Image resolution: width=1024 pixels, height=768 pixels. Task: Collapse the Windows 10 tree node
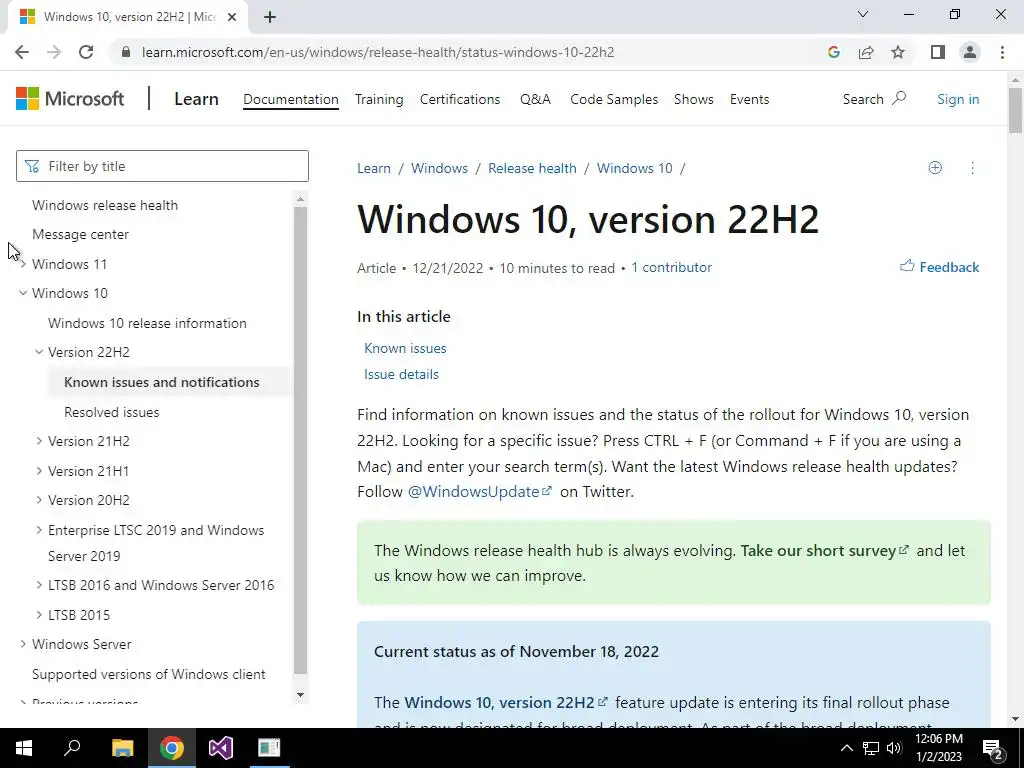[x=23, y=293]
